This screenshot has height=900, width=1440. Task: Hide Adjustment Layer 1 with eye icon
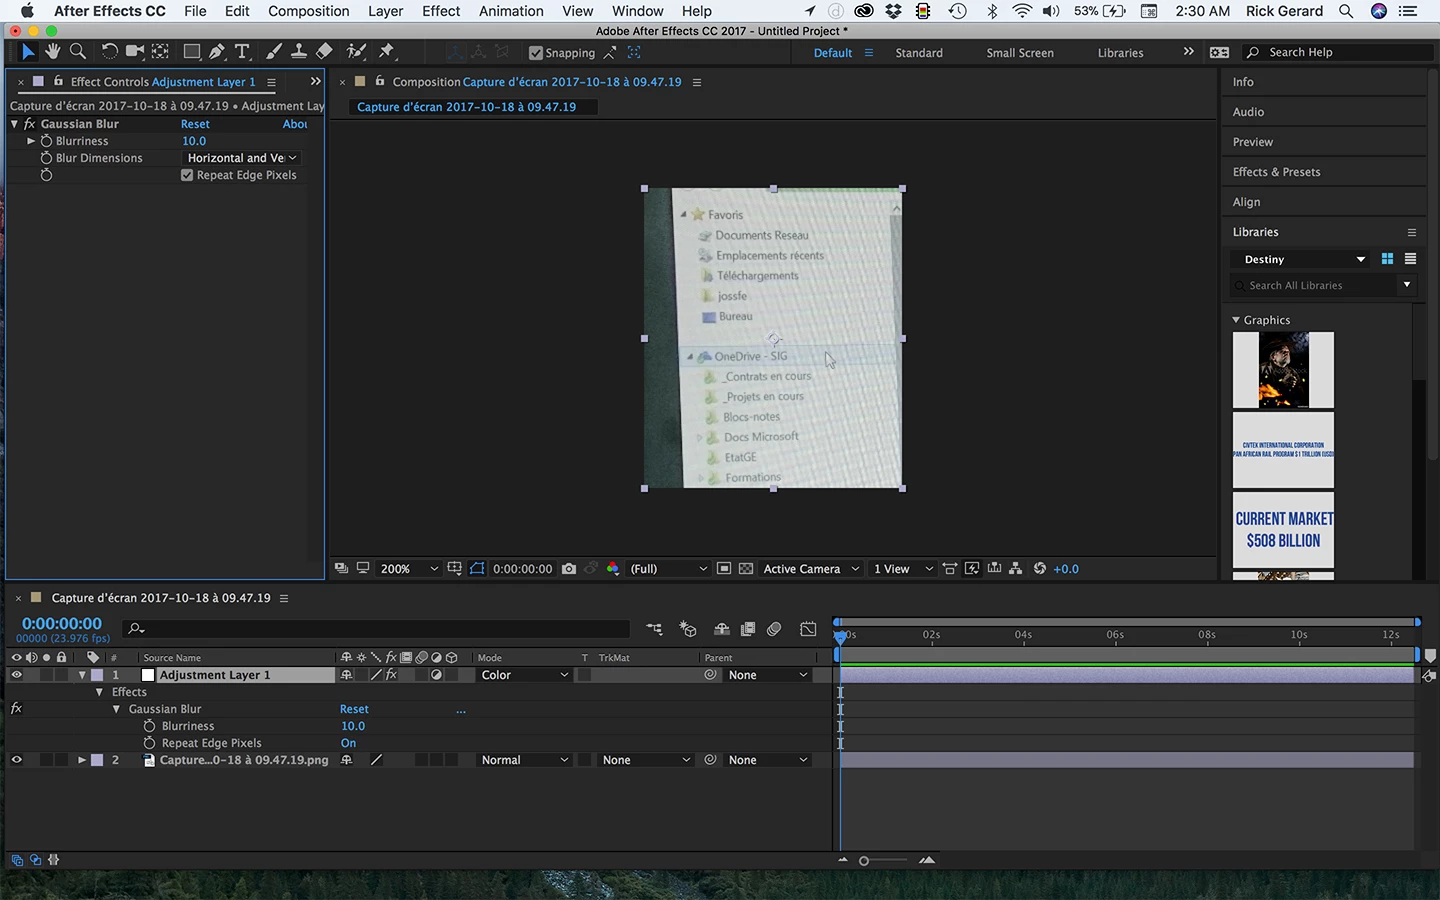coord(16,675)
